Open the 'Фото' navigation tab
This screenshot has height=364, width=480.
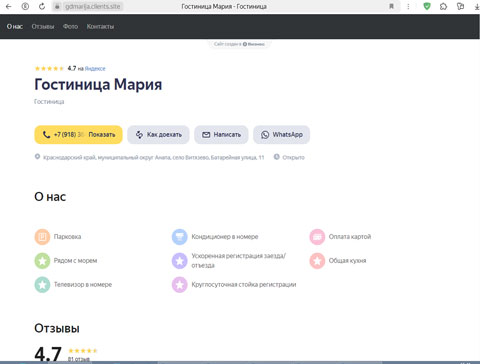[x=70, y=26]
